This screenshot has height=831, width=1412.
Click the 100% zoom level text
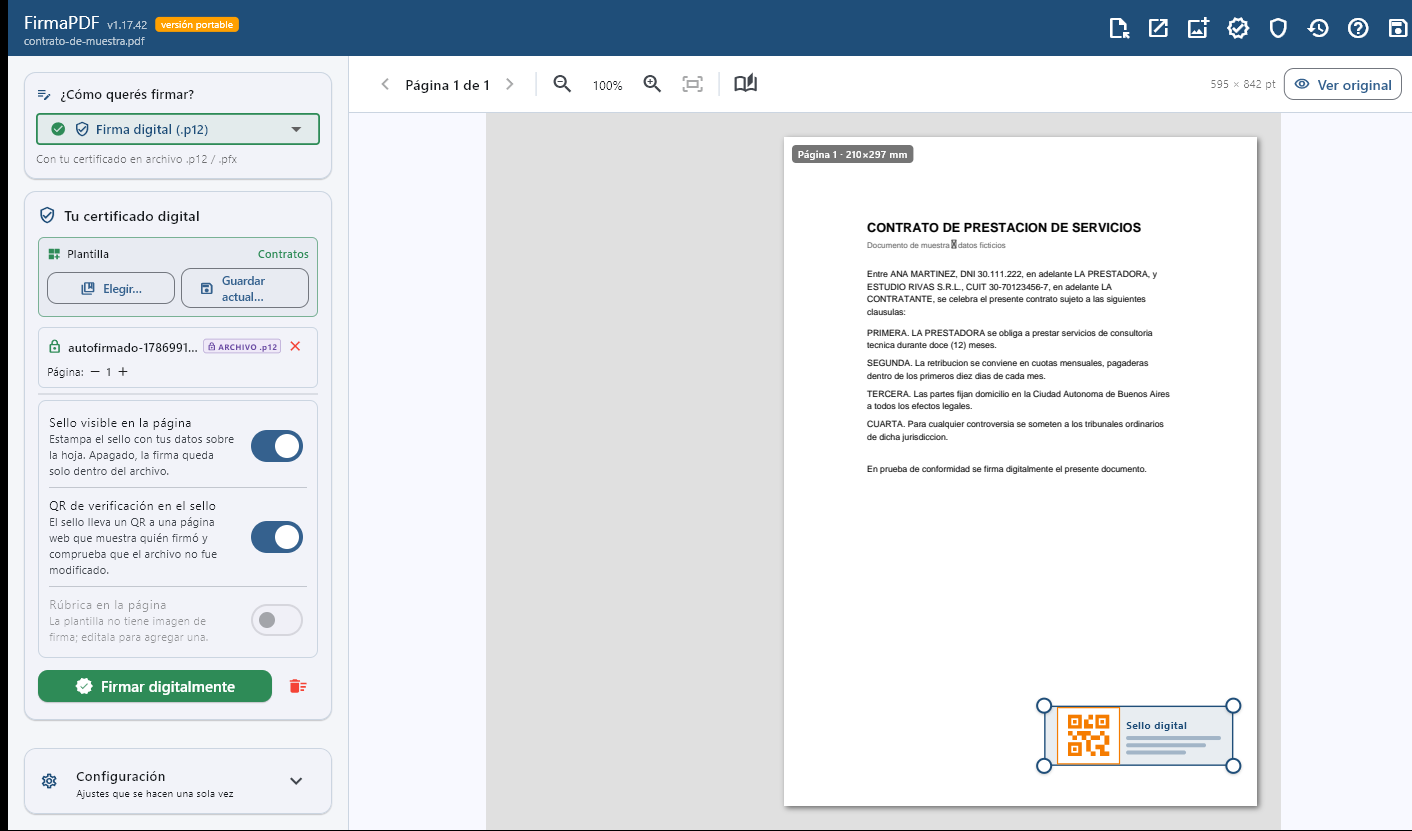(607, 86)
